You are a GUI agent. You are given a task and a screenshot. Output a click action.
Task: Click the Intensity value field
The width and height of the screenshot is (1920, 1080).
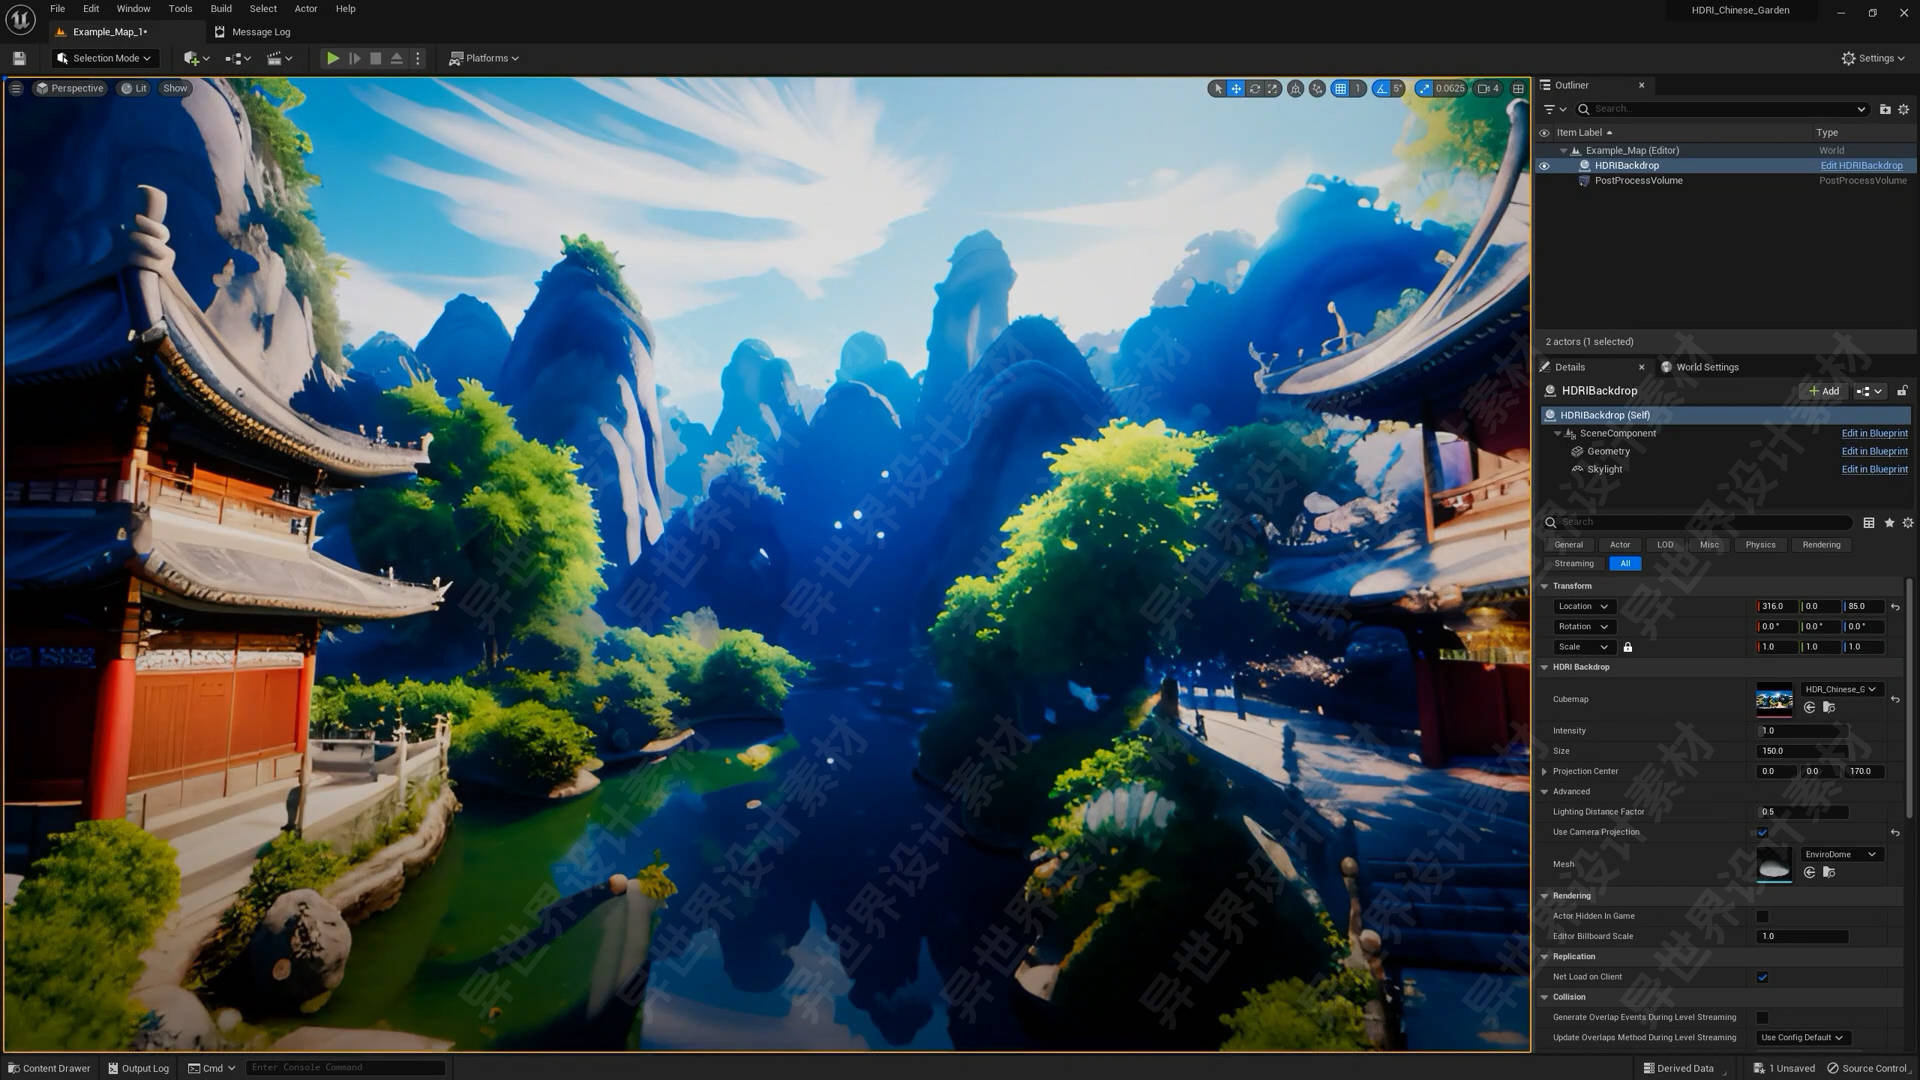pos(1802,731)
